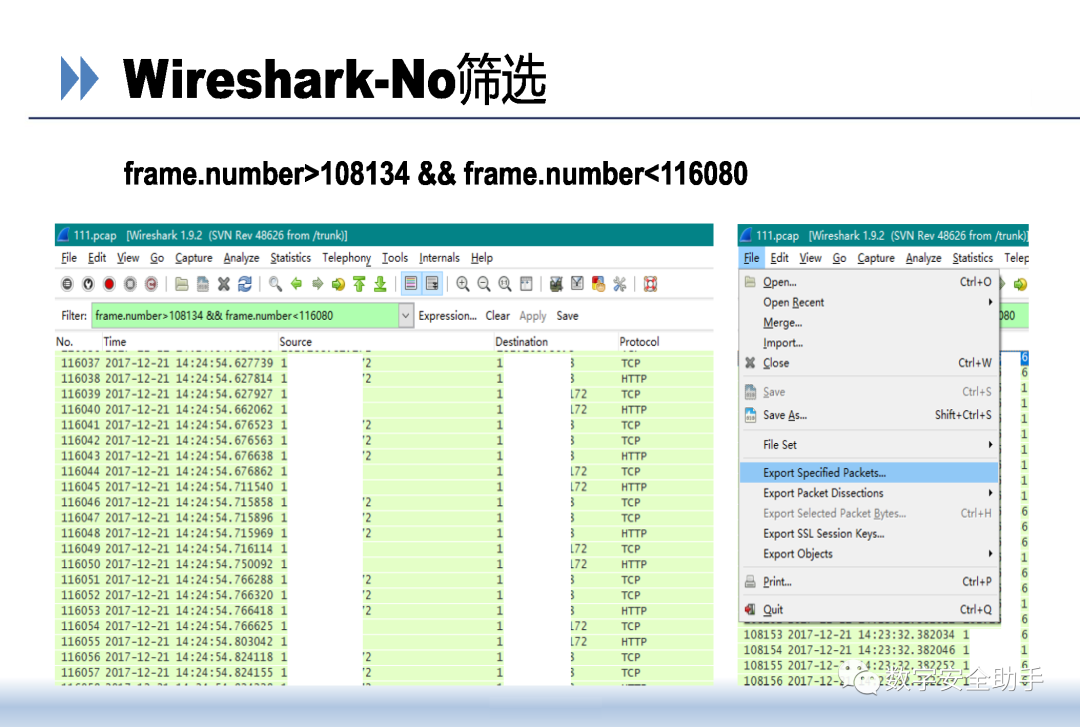Image resolution: width=1080 pixels, height=727 pixels.
Task: Jump to the first packet icon
Action: point(359,284)
